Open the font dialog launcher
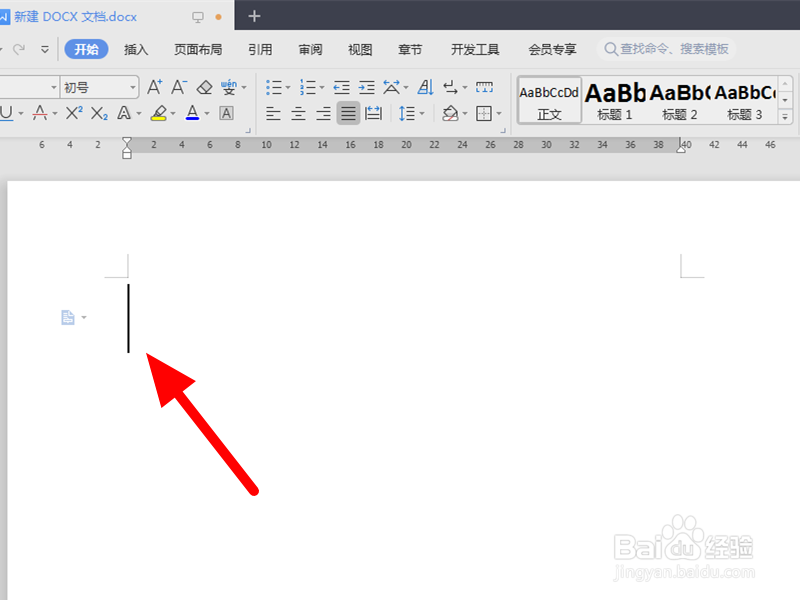This screenshot has width=800, height=600. coord(248,131)
